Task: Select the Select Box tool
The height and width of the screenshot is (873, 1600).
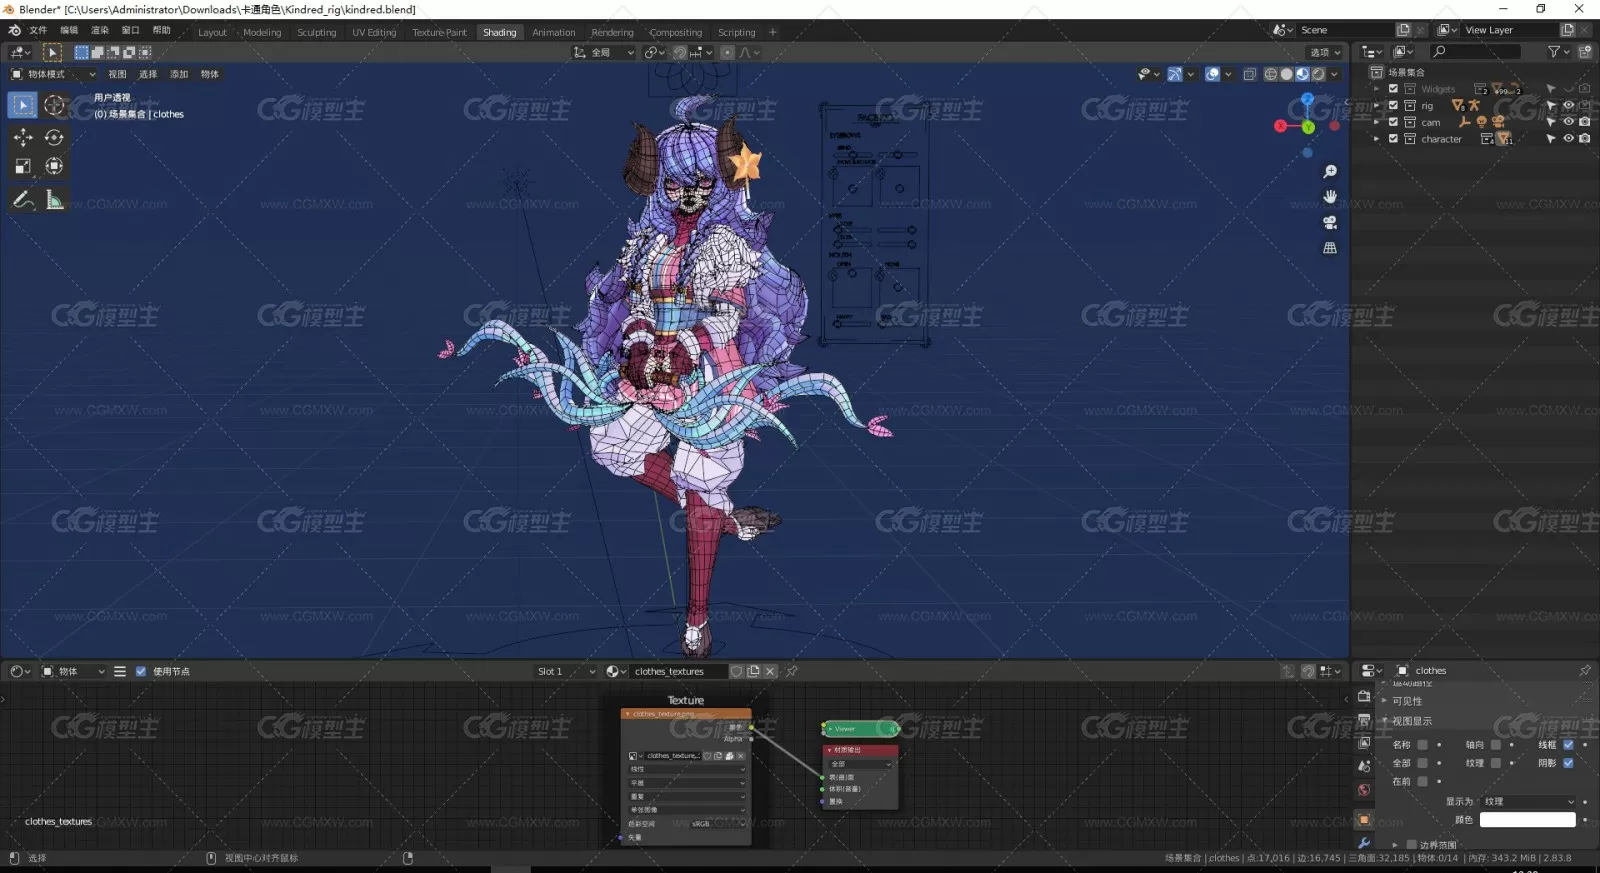Action: point(23,105)
